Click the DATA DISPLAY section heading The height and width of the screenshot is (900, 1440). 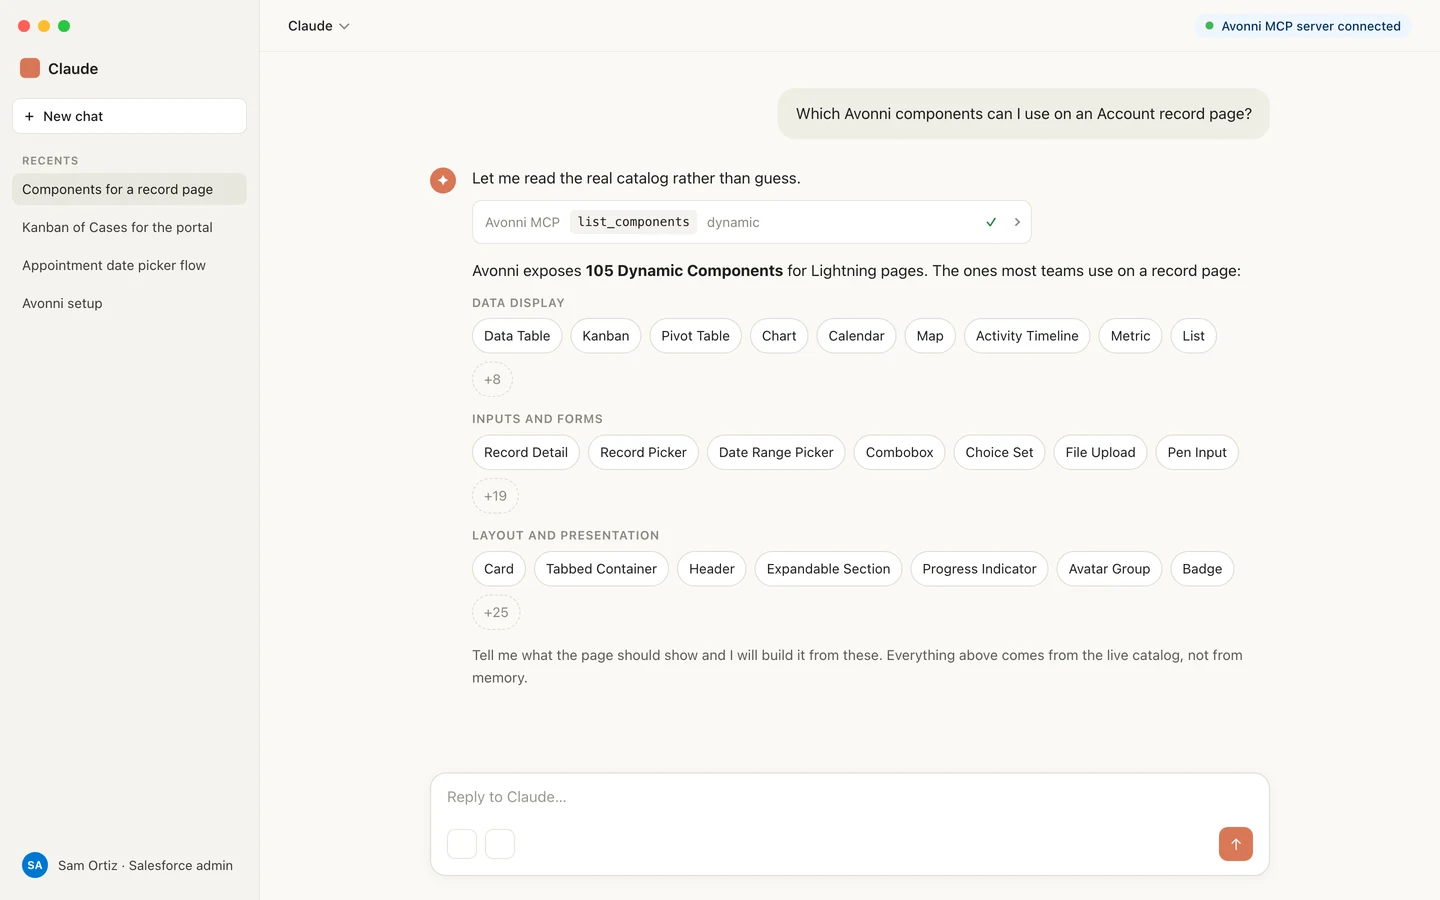click(518, 303)
